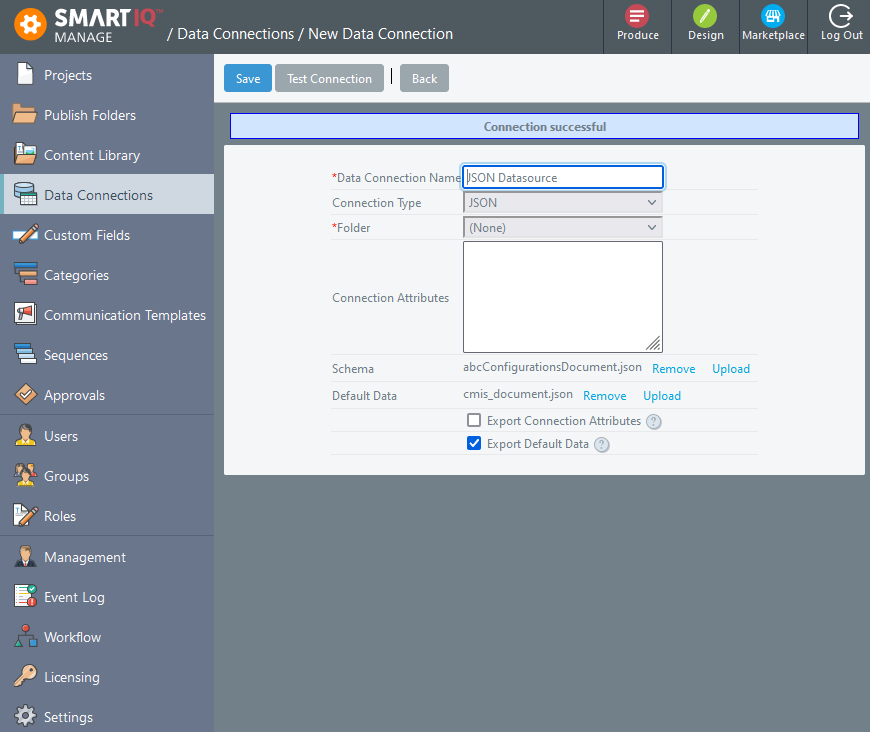Viewport: 870px width, 732px height.
Task: Show help for Export Connection Attributes
Action: 654,422
